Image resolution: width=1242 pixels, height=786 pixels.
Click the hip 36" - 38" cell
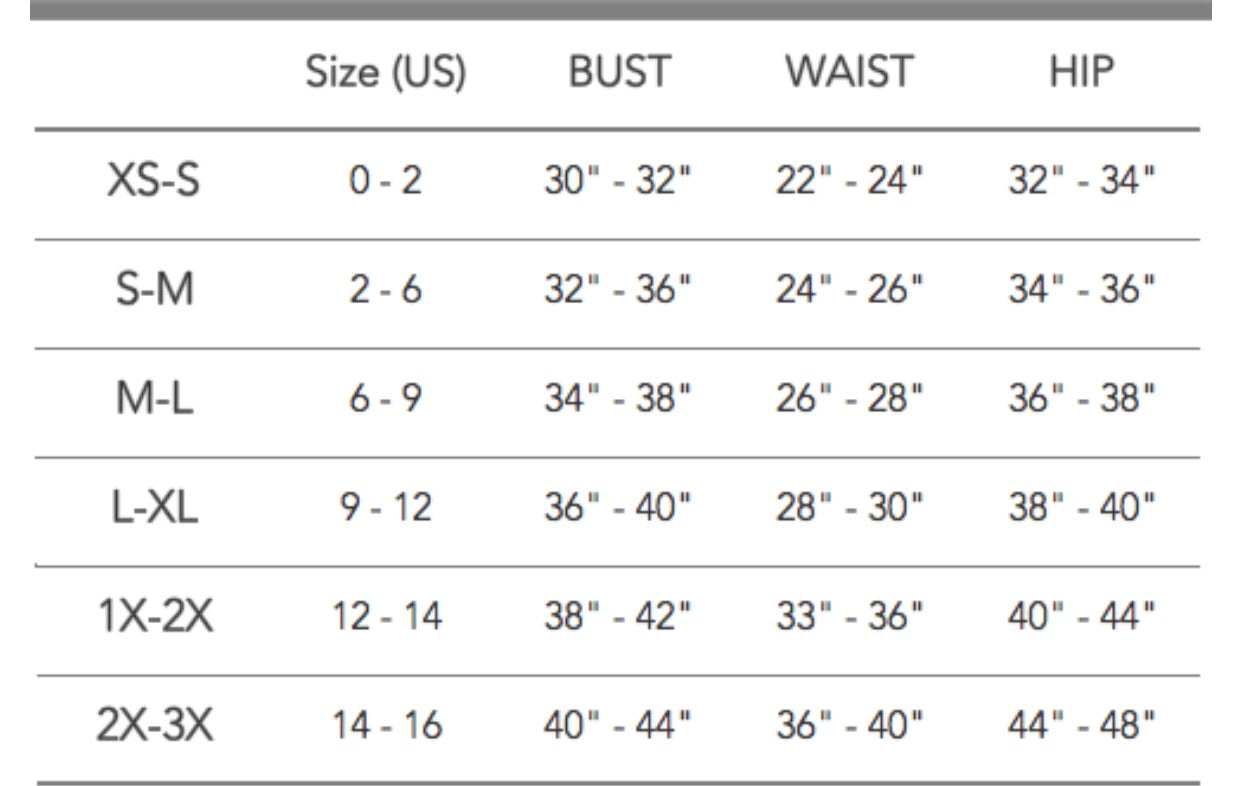(1082, 400)
